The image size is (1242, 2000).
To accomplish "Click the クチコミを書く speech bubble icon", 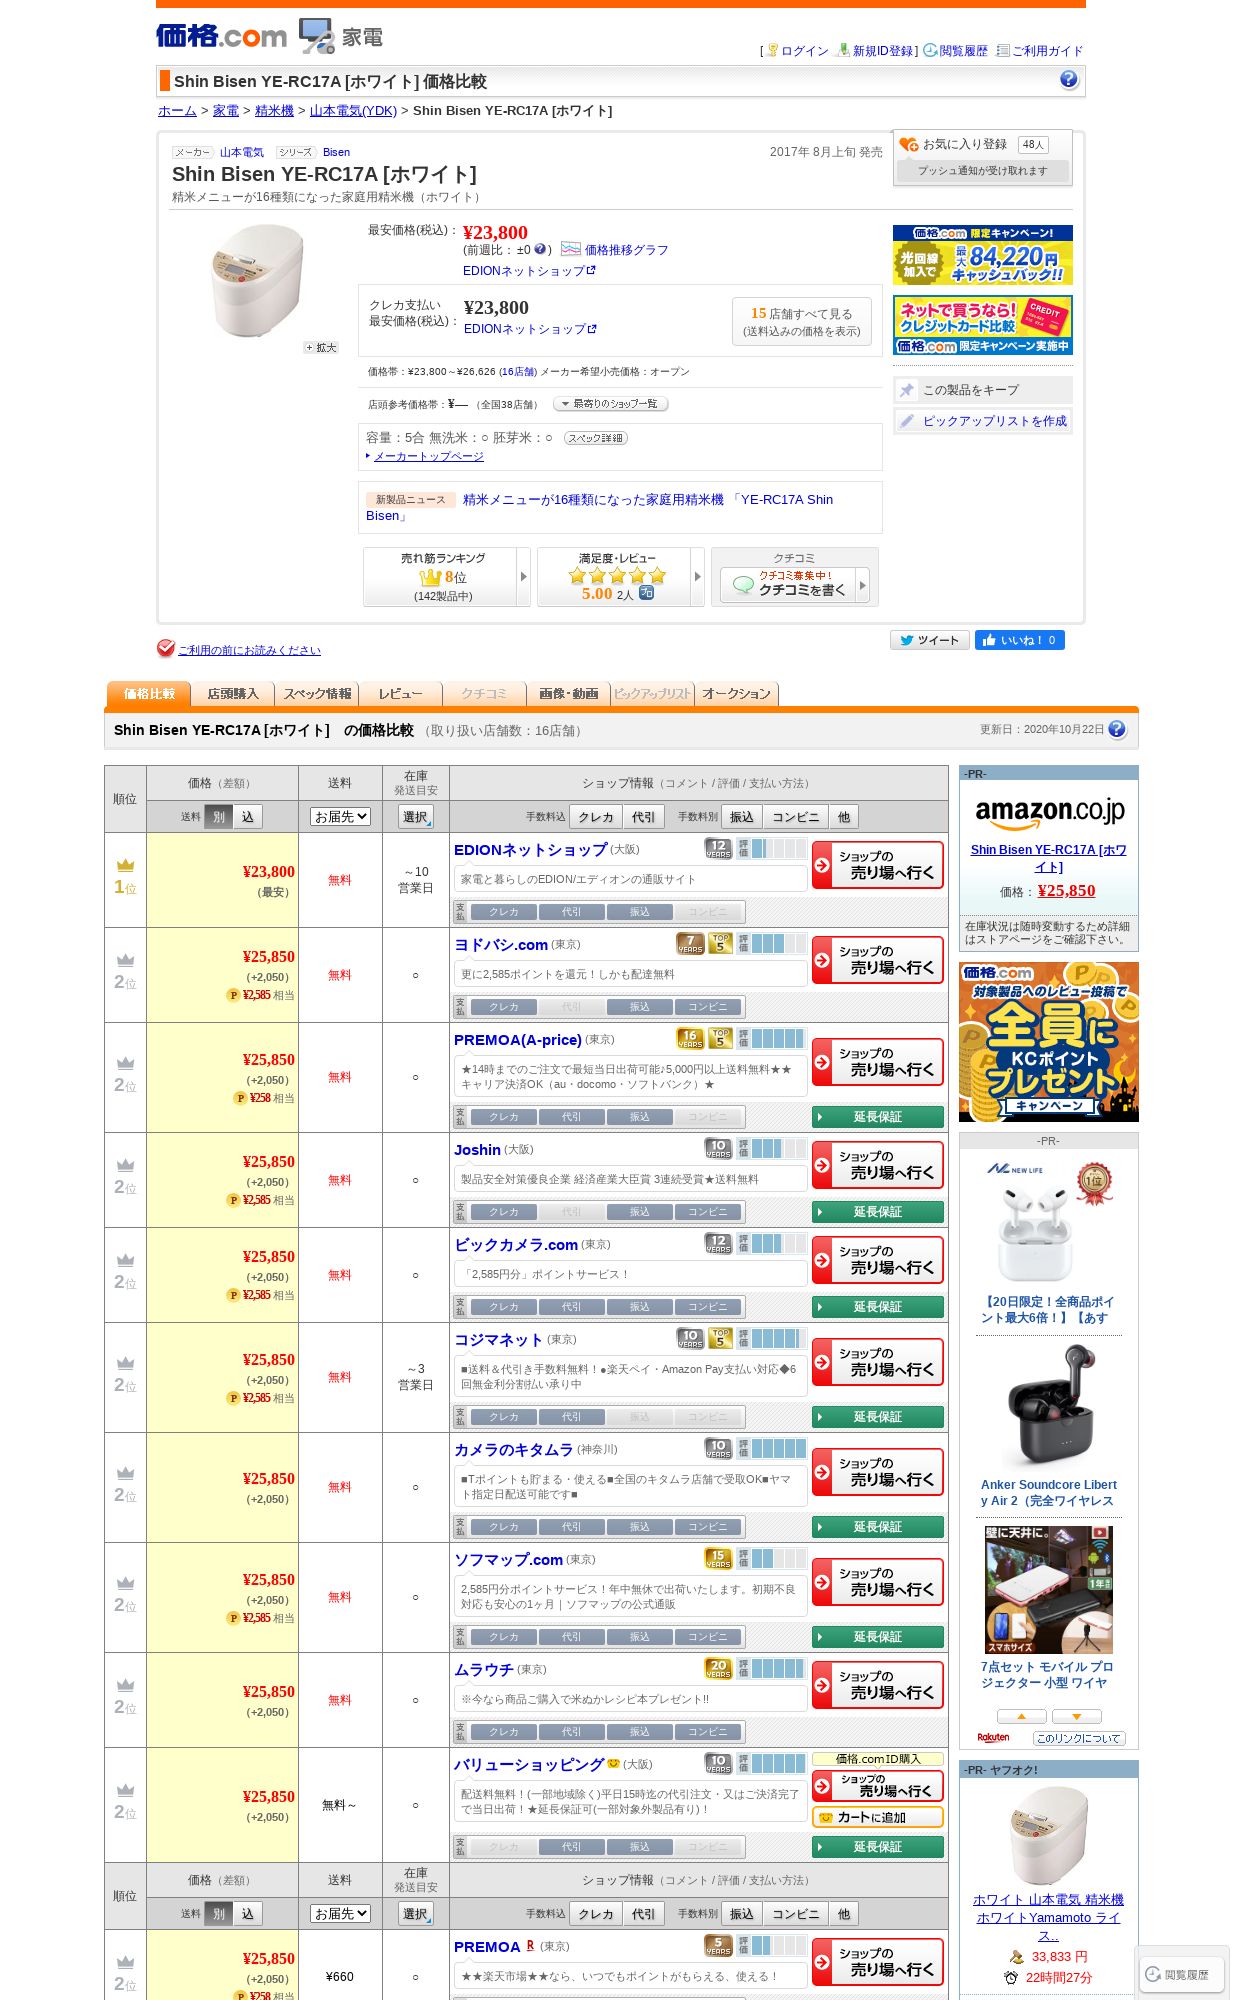I will [x=743, y=585].
